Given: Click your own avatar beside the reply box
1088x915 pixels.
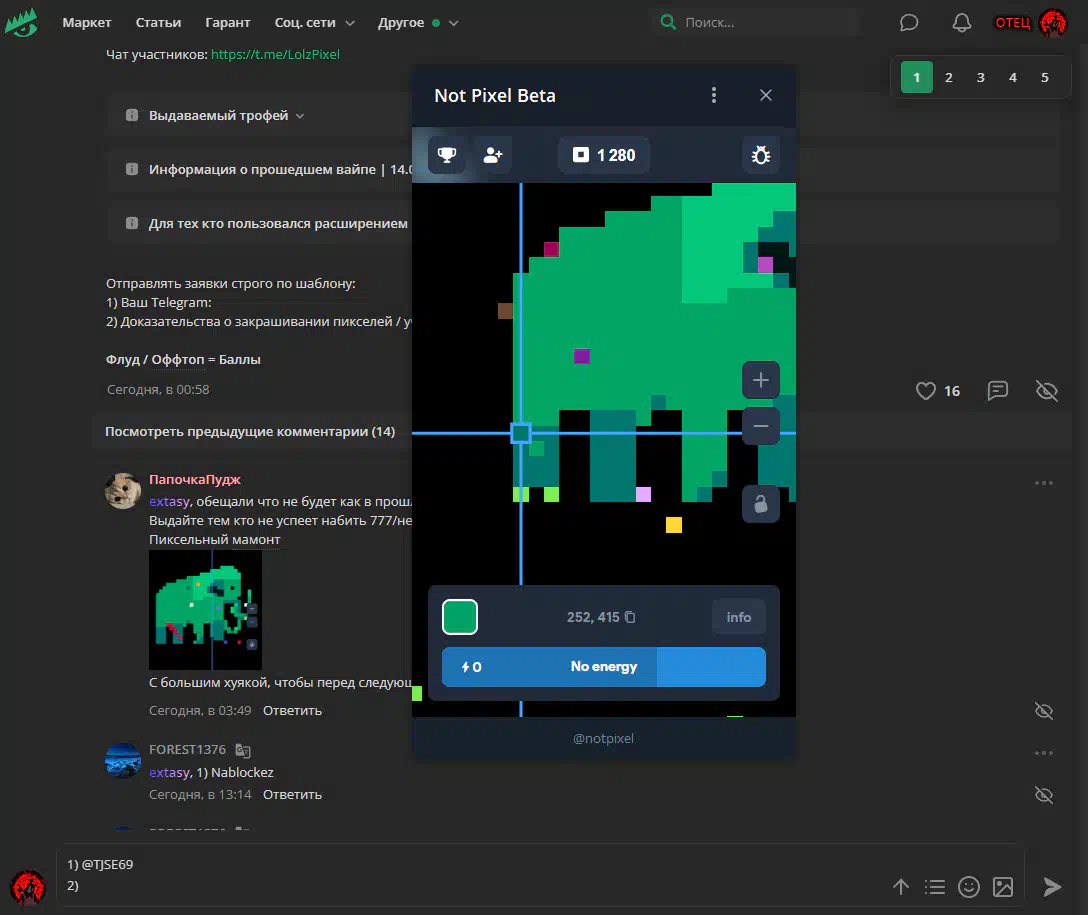Looking at the screenshot, I should coord(28,887).
